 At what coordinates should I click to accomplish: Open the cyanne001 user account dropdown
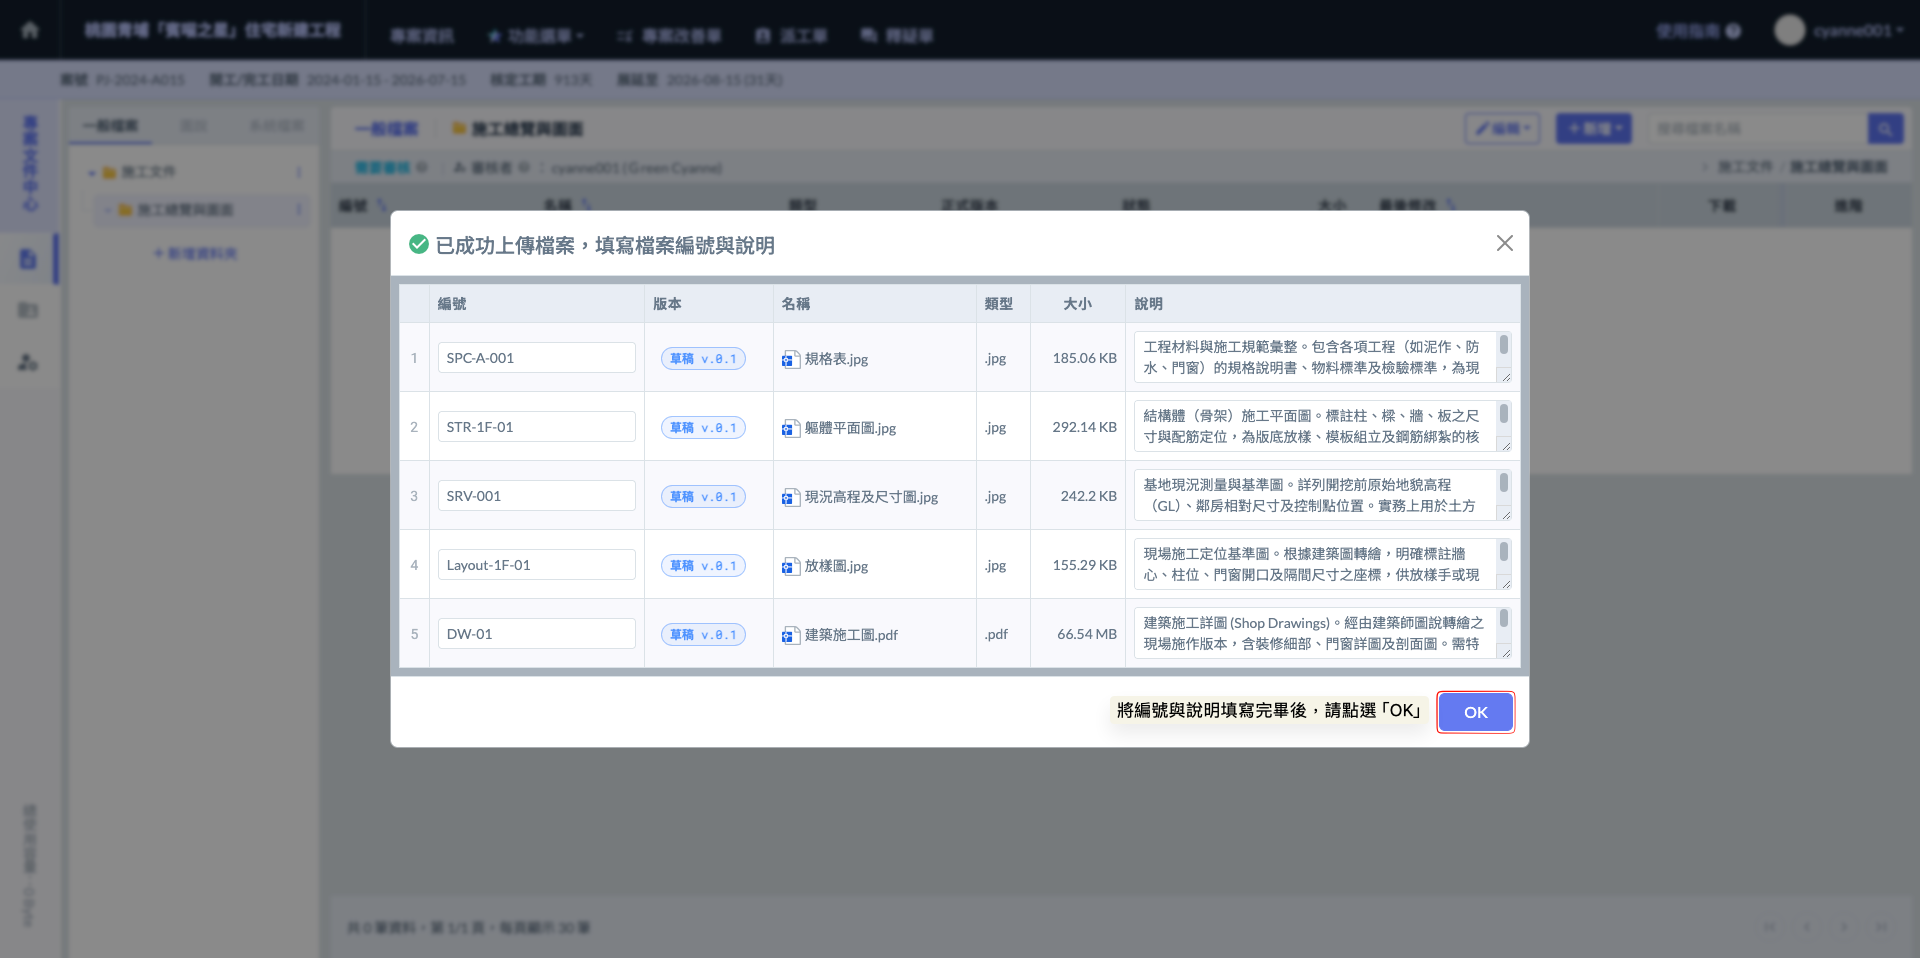[1840, 30]
